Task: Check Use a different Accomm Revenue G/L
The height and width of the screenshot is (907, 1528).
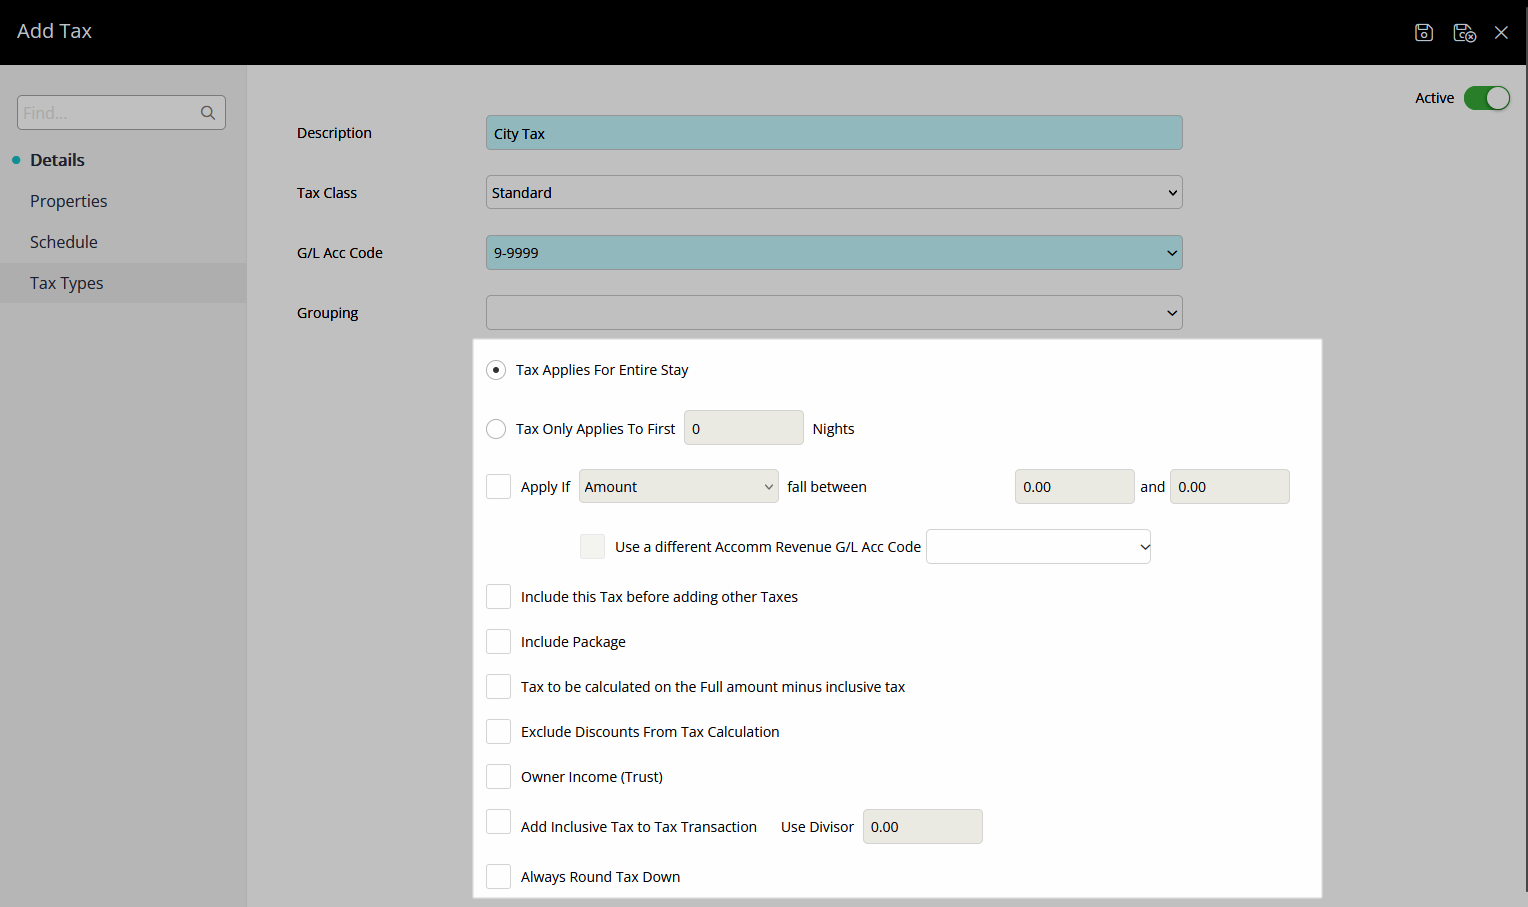Action: 592,546
